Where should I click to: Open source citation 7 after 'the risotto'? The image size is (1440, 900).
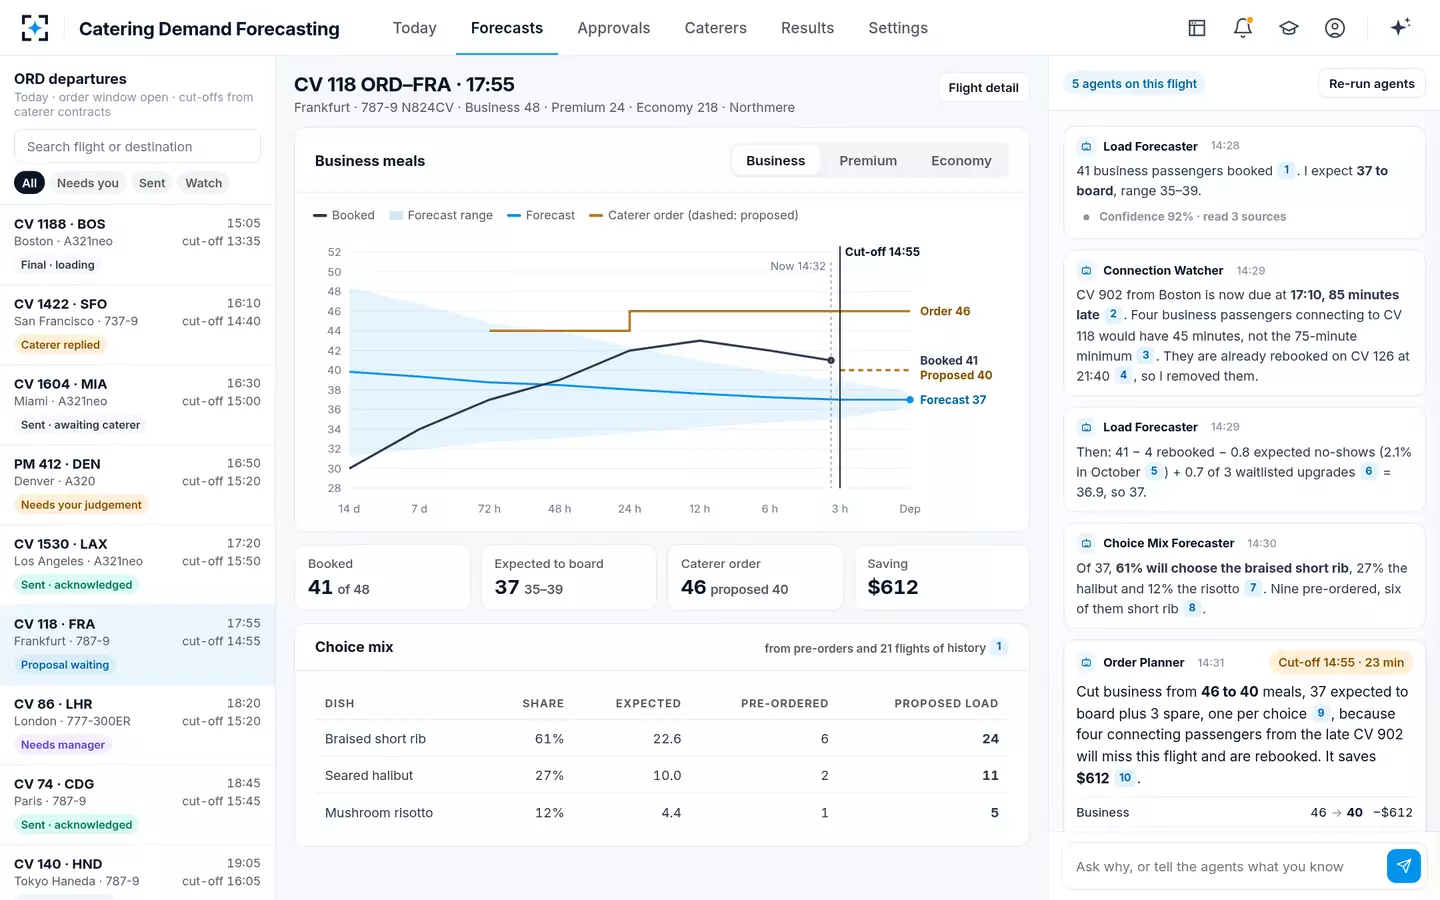tap(1253, 588)
